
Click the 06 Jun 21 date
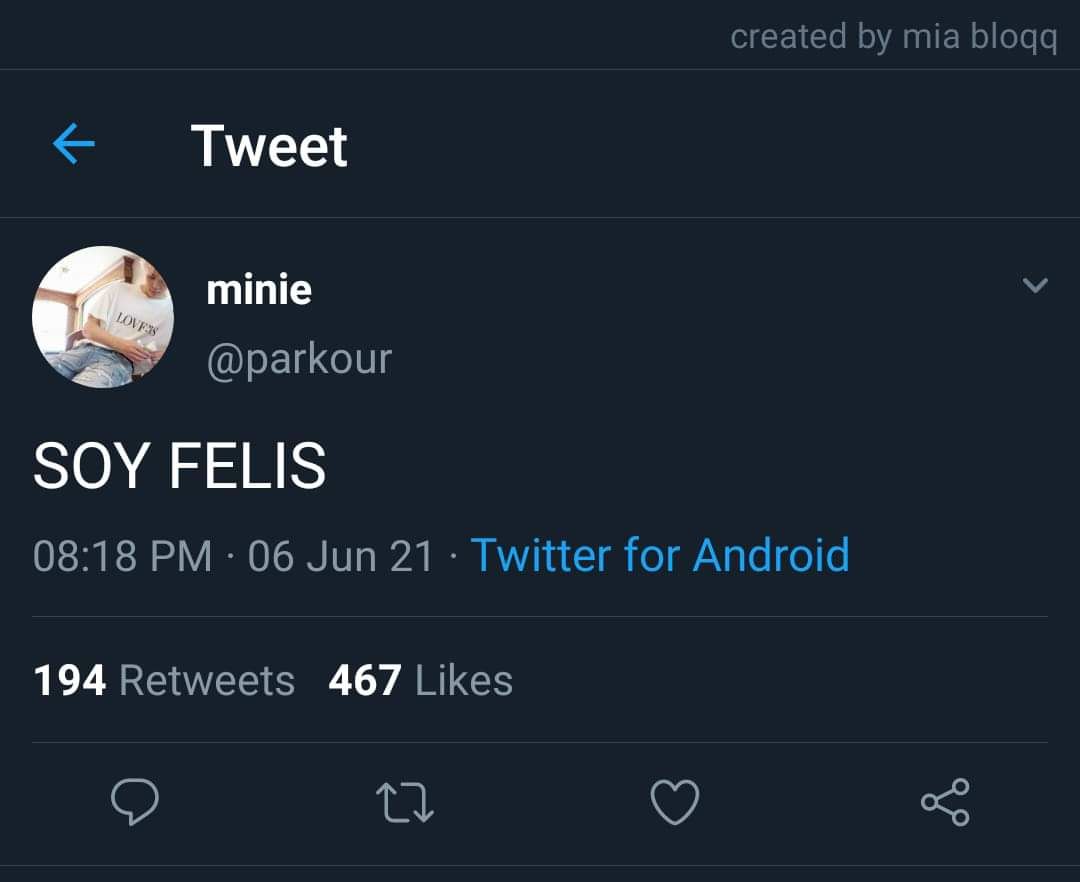pyautogui.click(x=341, y=556)
